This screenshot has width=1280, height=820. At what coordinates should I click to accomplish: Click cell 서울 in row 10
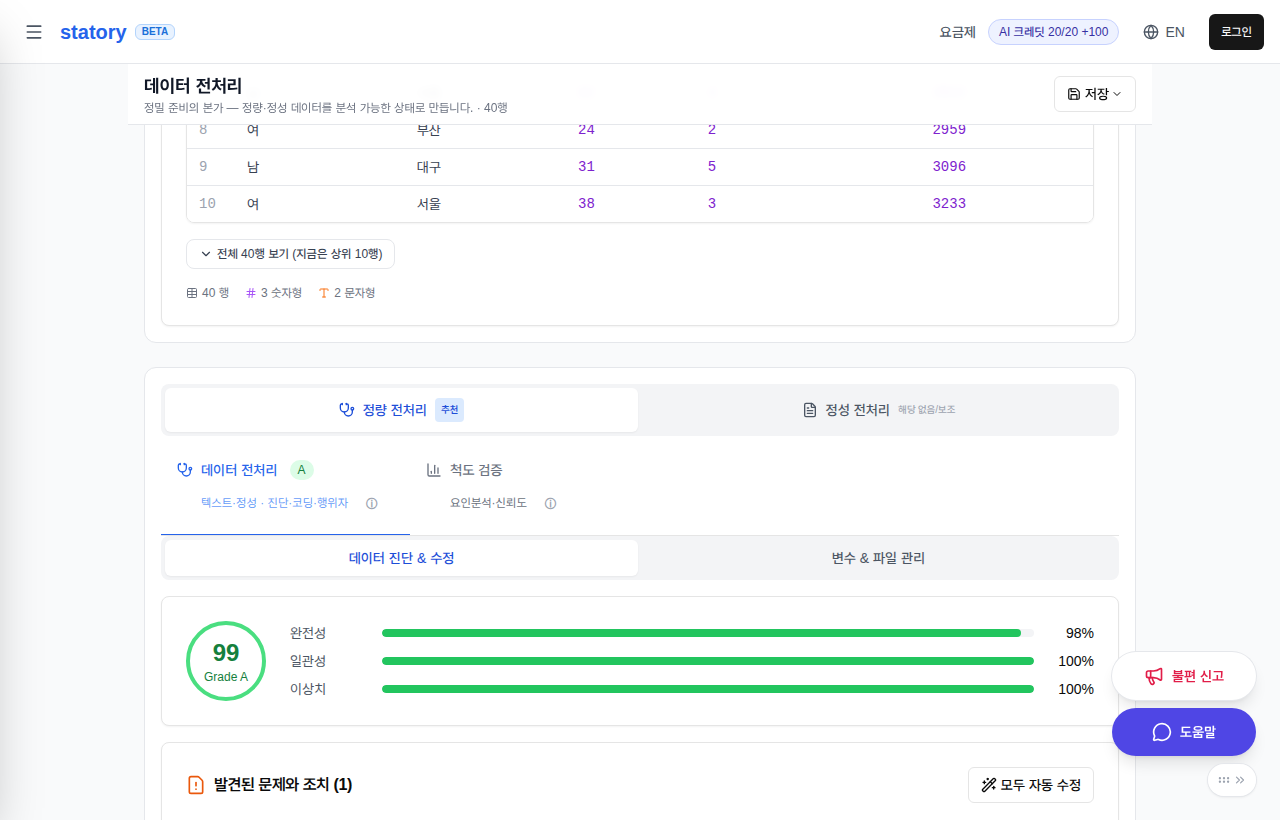tap(429, 204)
